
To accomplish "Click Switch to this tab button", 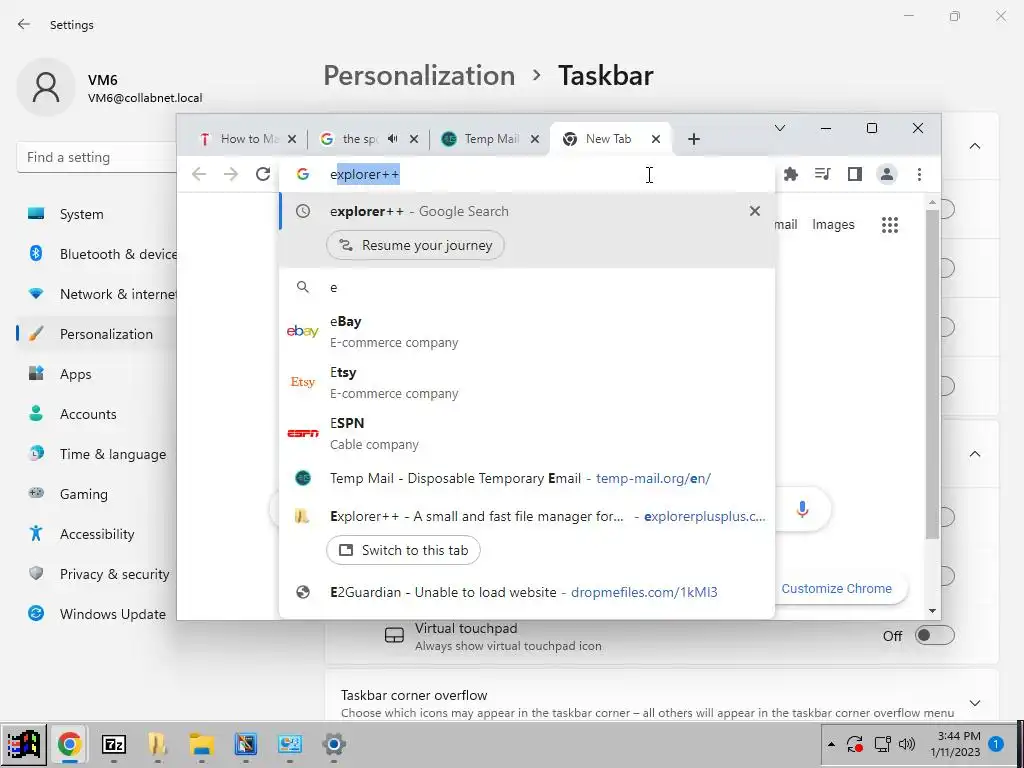I will click(x=404, y=551).
